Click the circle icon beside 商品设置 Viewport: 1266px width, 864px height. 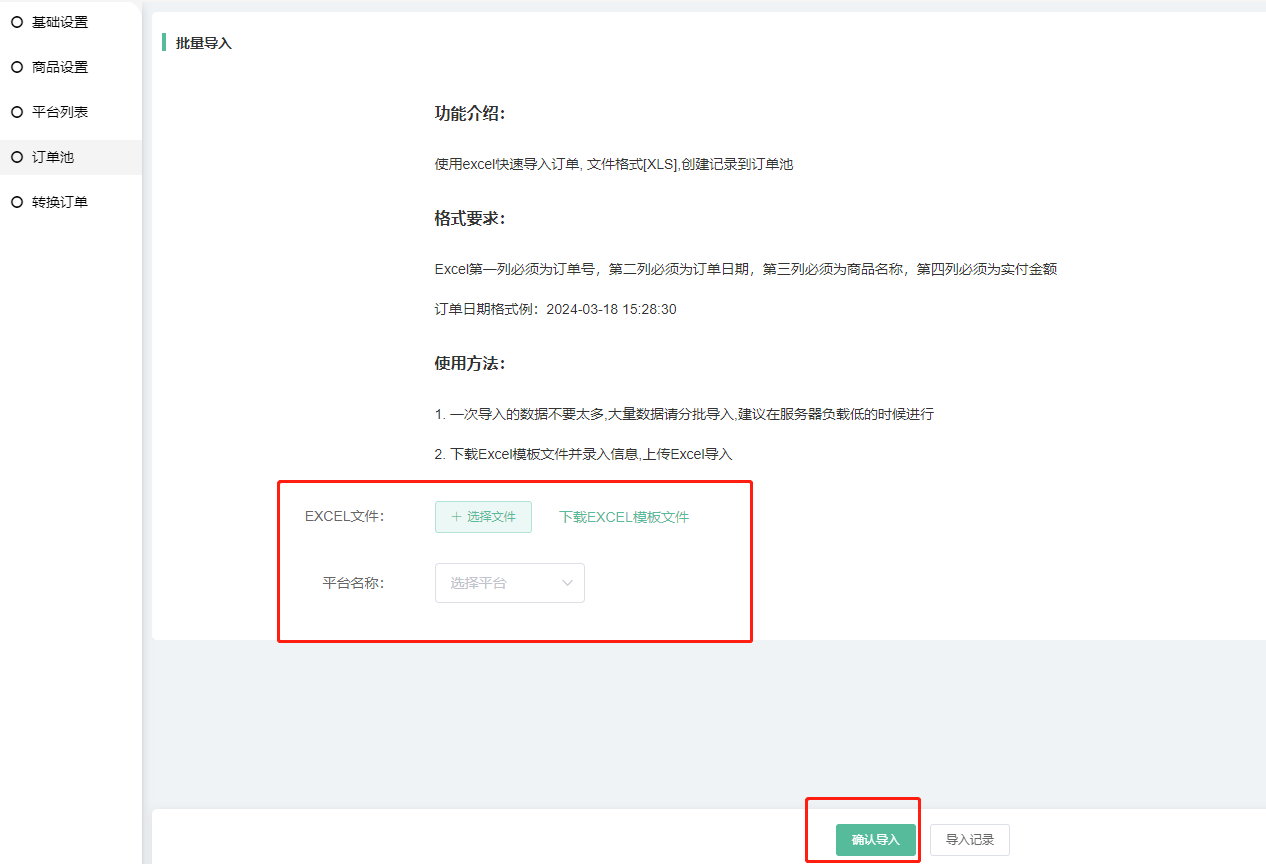click(16, 67)
